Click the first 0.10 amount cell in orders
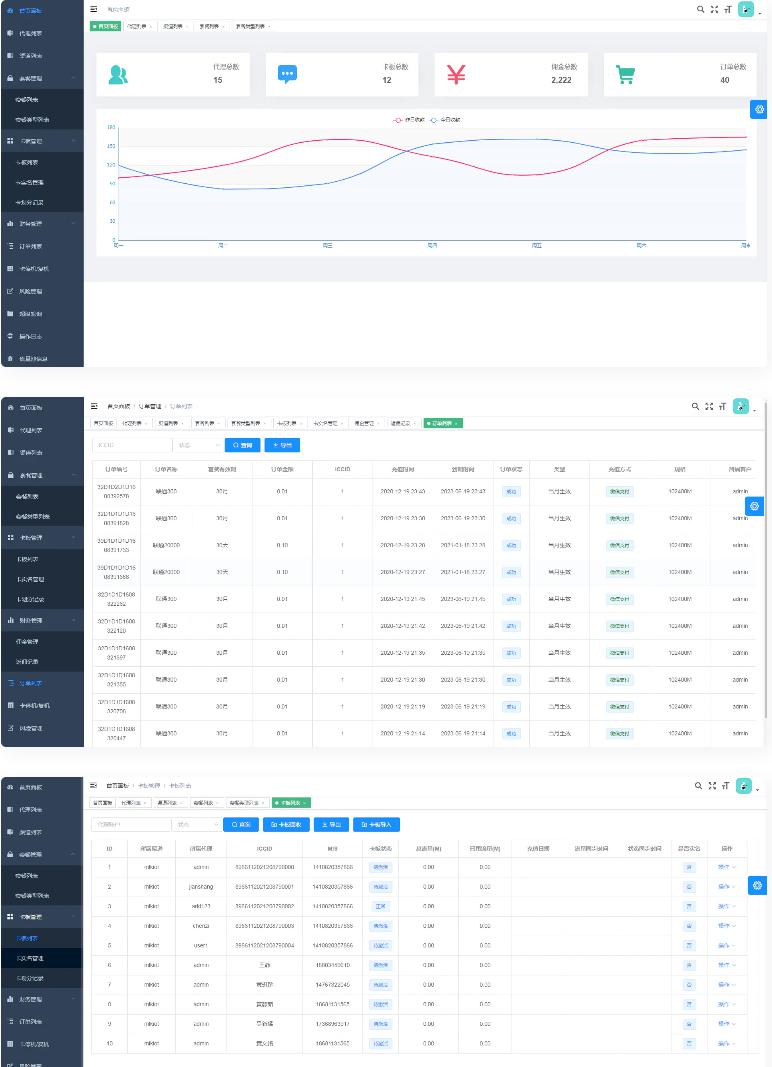This screenshot has height=1067, width=772. coord(282,545)
